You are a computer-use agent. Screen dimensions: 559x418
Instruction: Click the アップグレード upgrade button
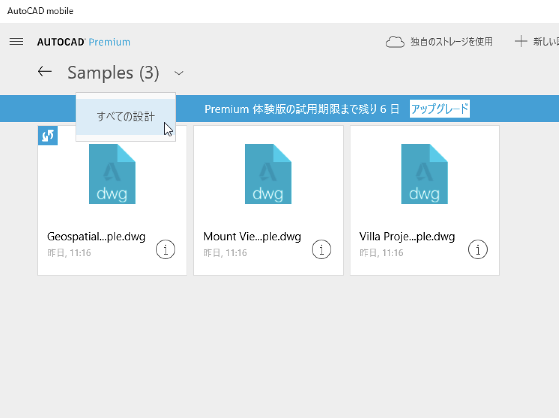click(x=440, y=109)
